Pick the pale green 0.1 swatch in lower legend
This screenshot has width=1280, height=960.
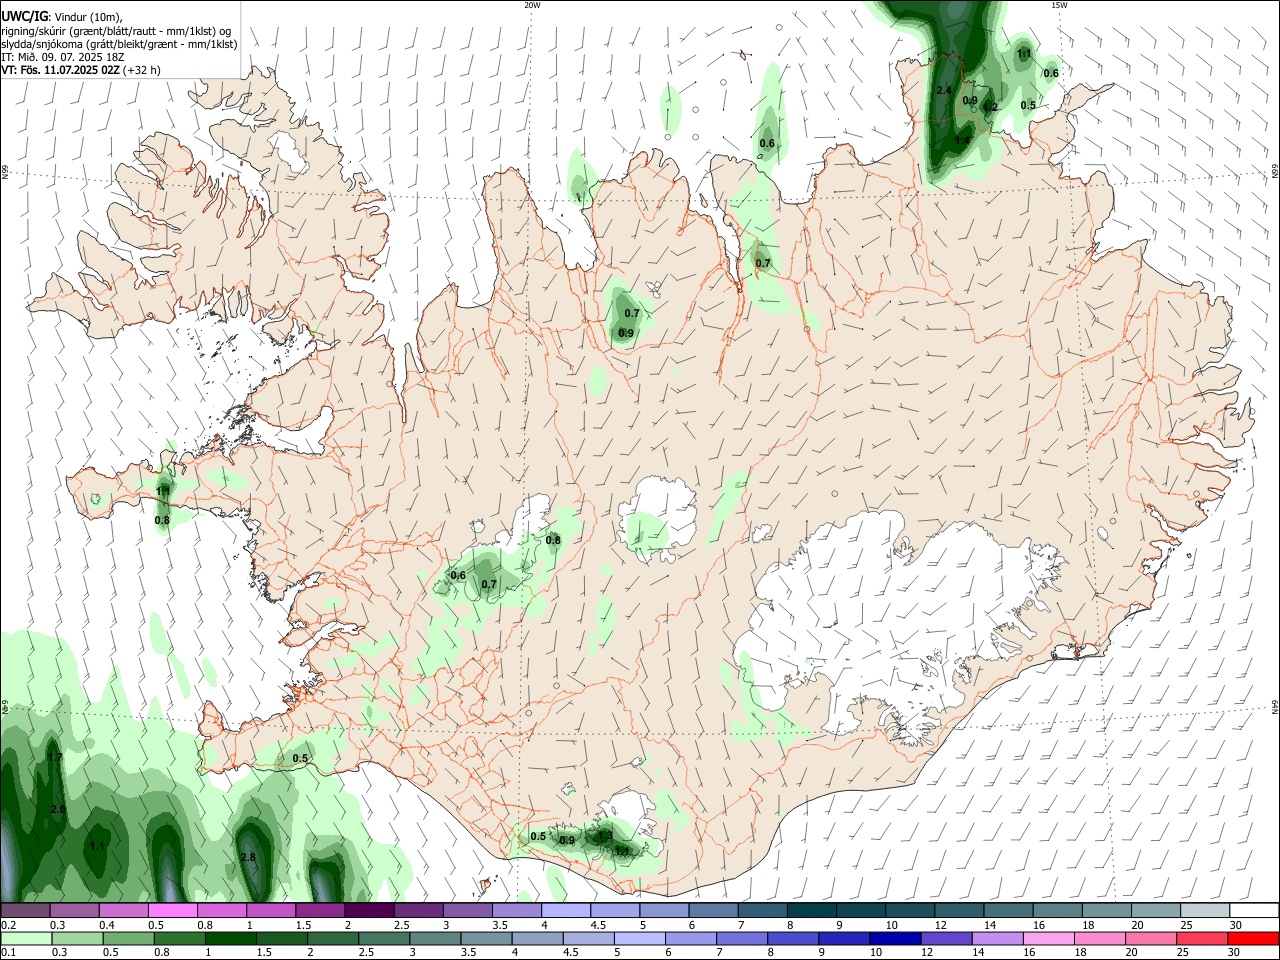click(26, 938)
